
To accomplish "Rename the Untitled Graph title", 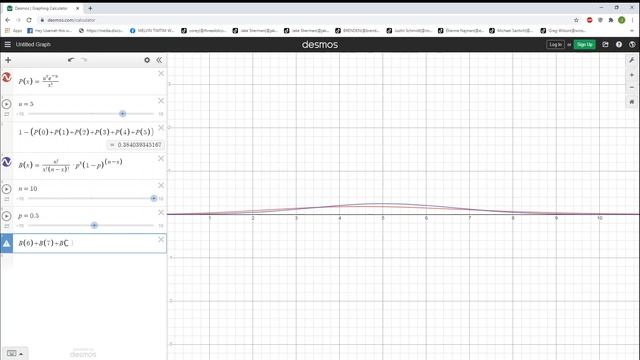I will coord(33,44).
